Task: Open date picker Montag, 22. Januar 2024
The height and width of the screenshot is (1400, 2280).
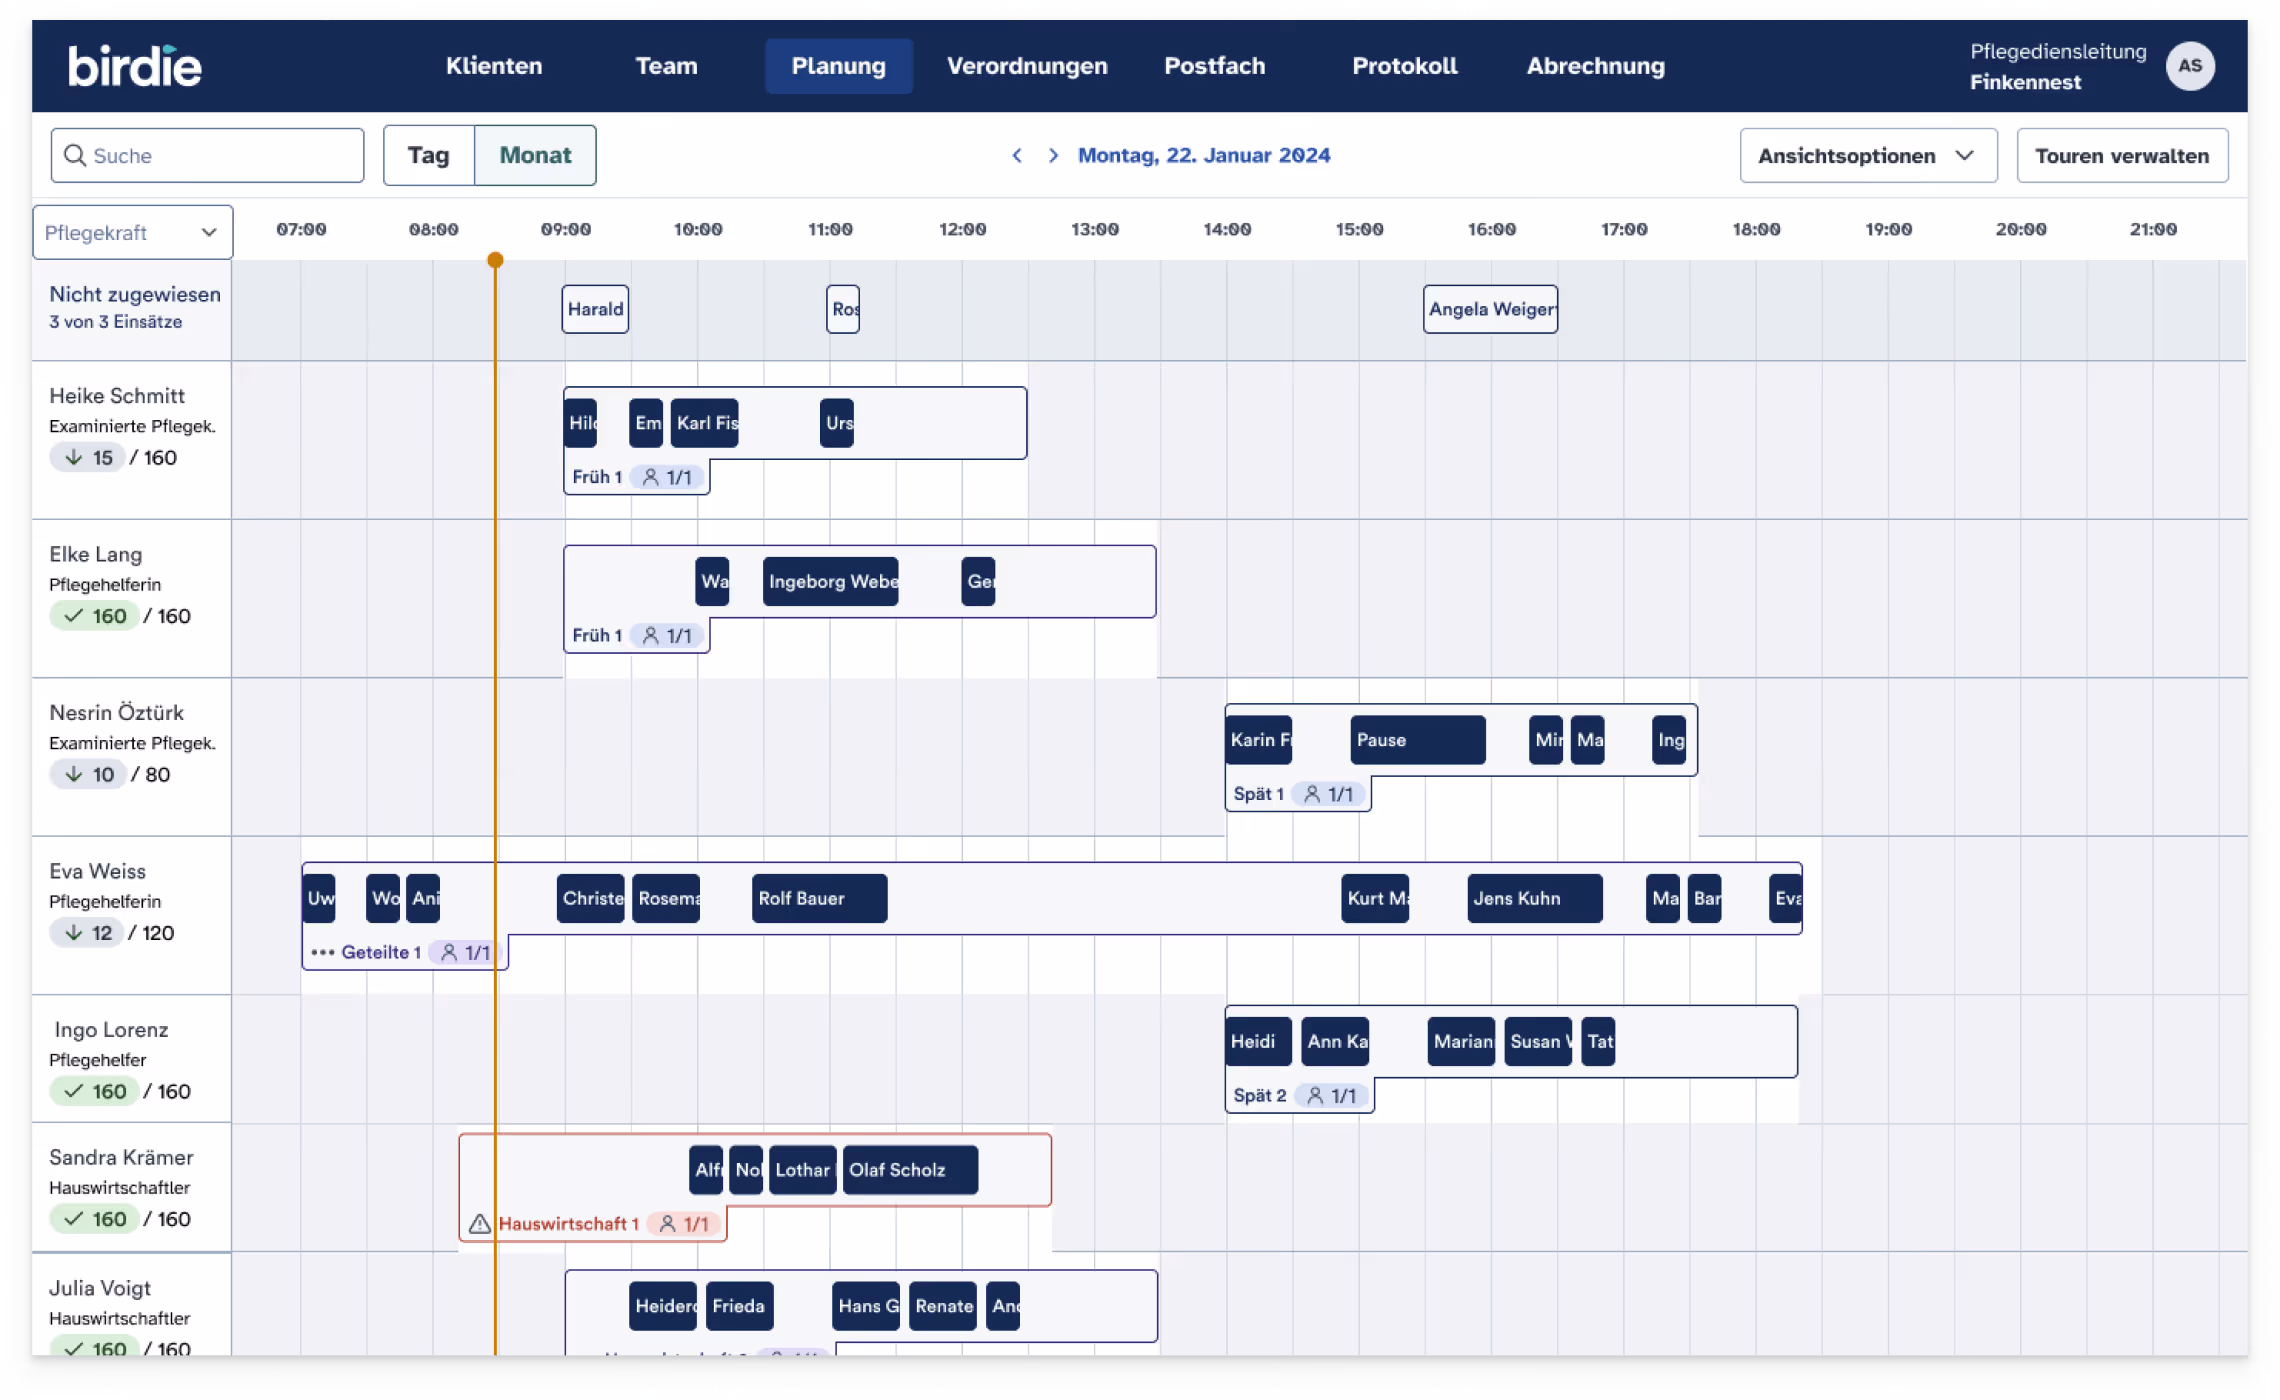Action: (1203, 155)
